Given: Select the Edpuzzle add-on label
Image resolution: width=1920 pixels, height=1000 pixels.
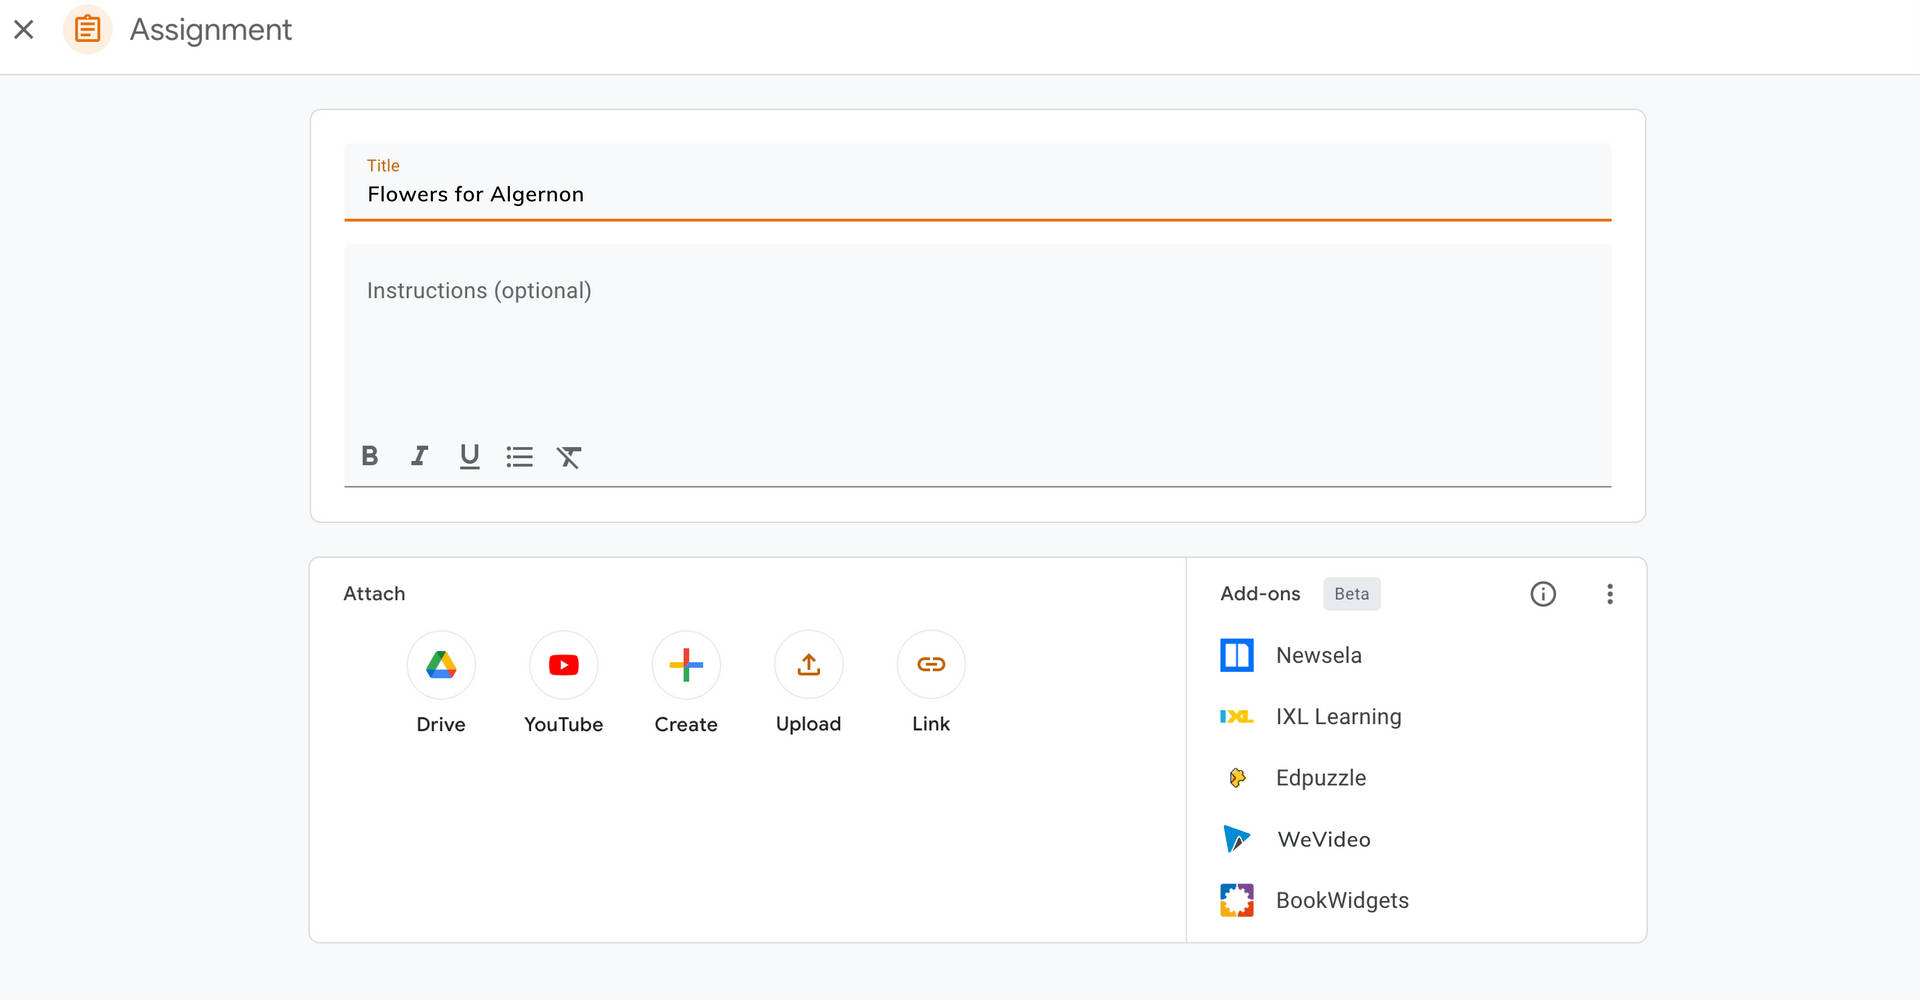Looking at the screenshot, I should point(1321,778).
